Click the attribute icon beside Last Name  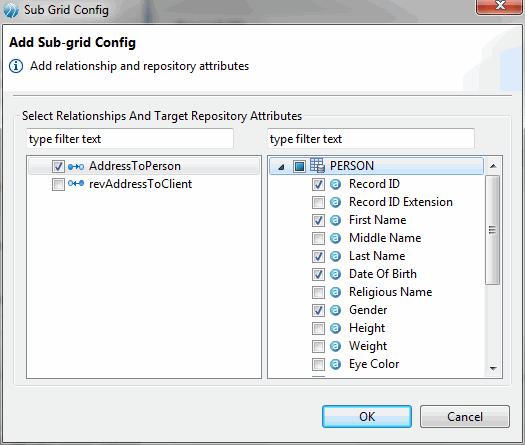335,256
